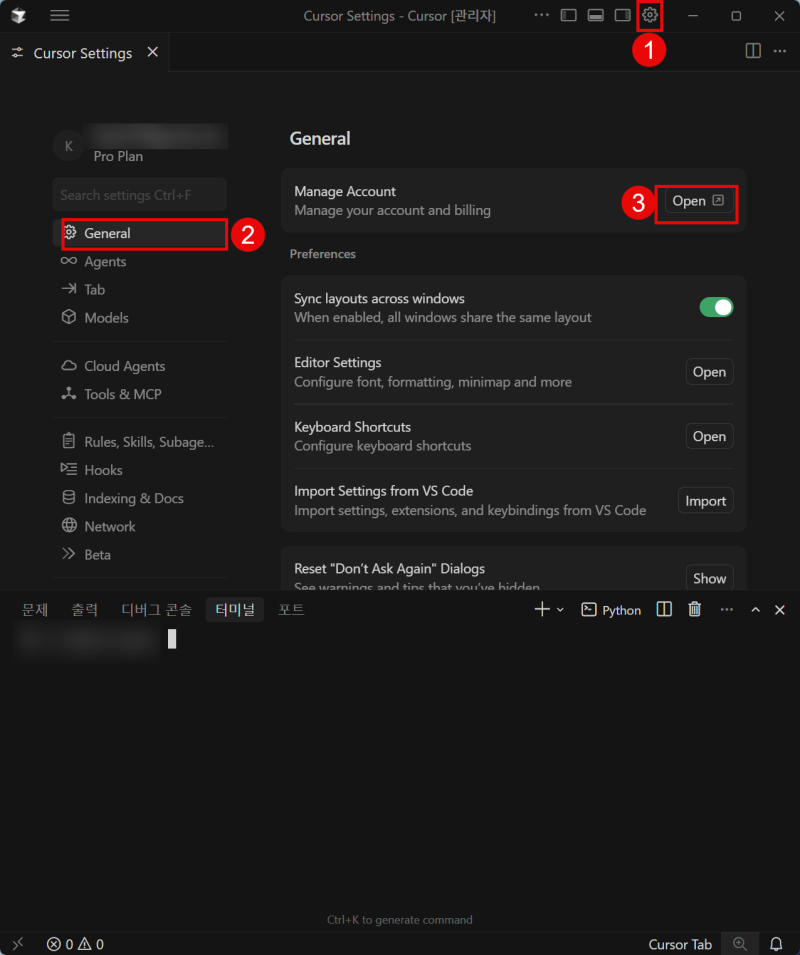Click the Pro Plan label
The height and width of the screenshot is (955, 800).
click(x=118, y=157)
